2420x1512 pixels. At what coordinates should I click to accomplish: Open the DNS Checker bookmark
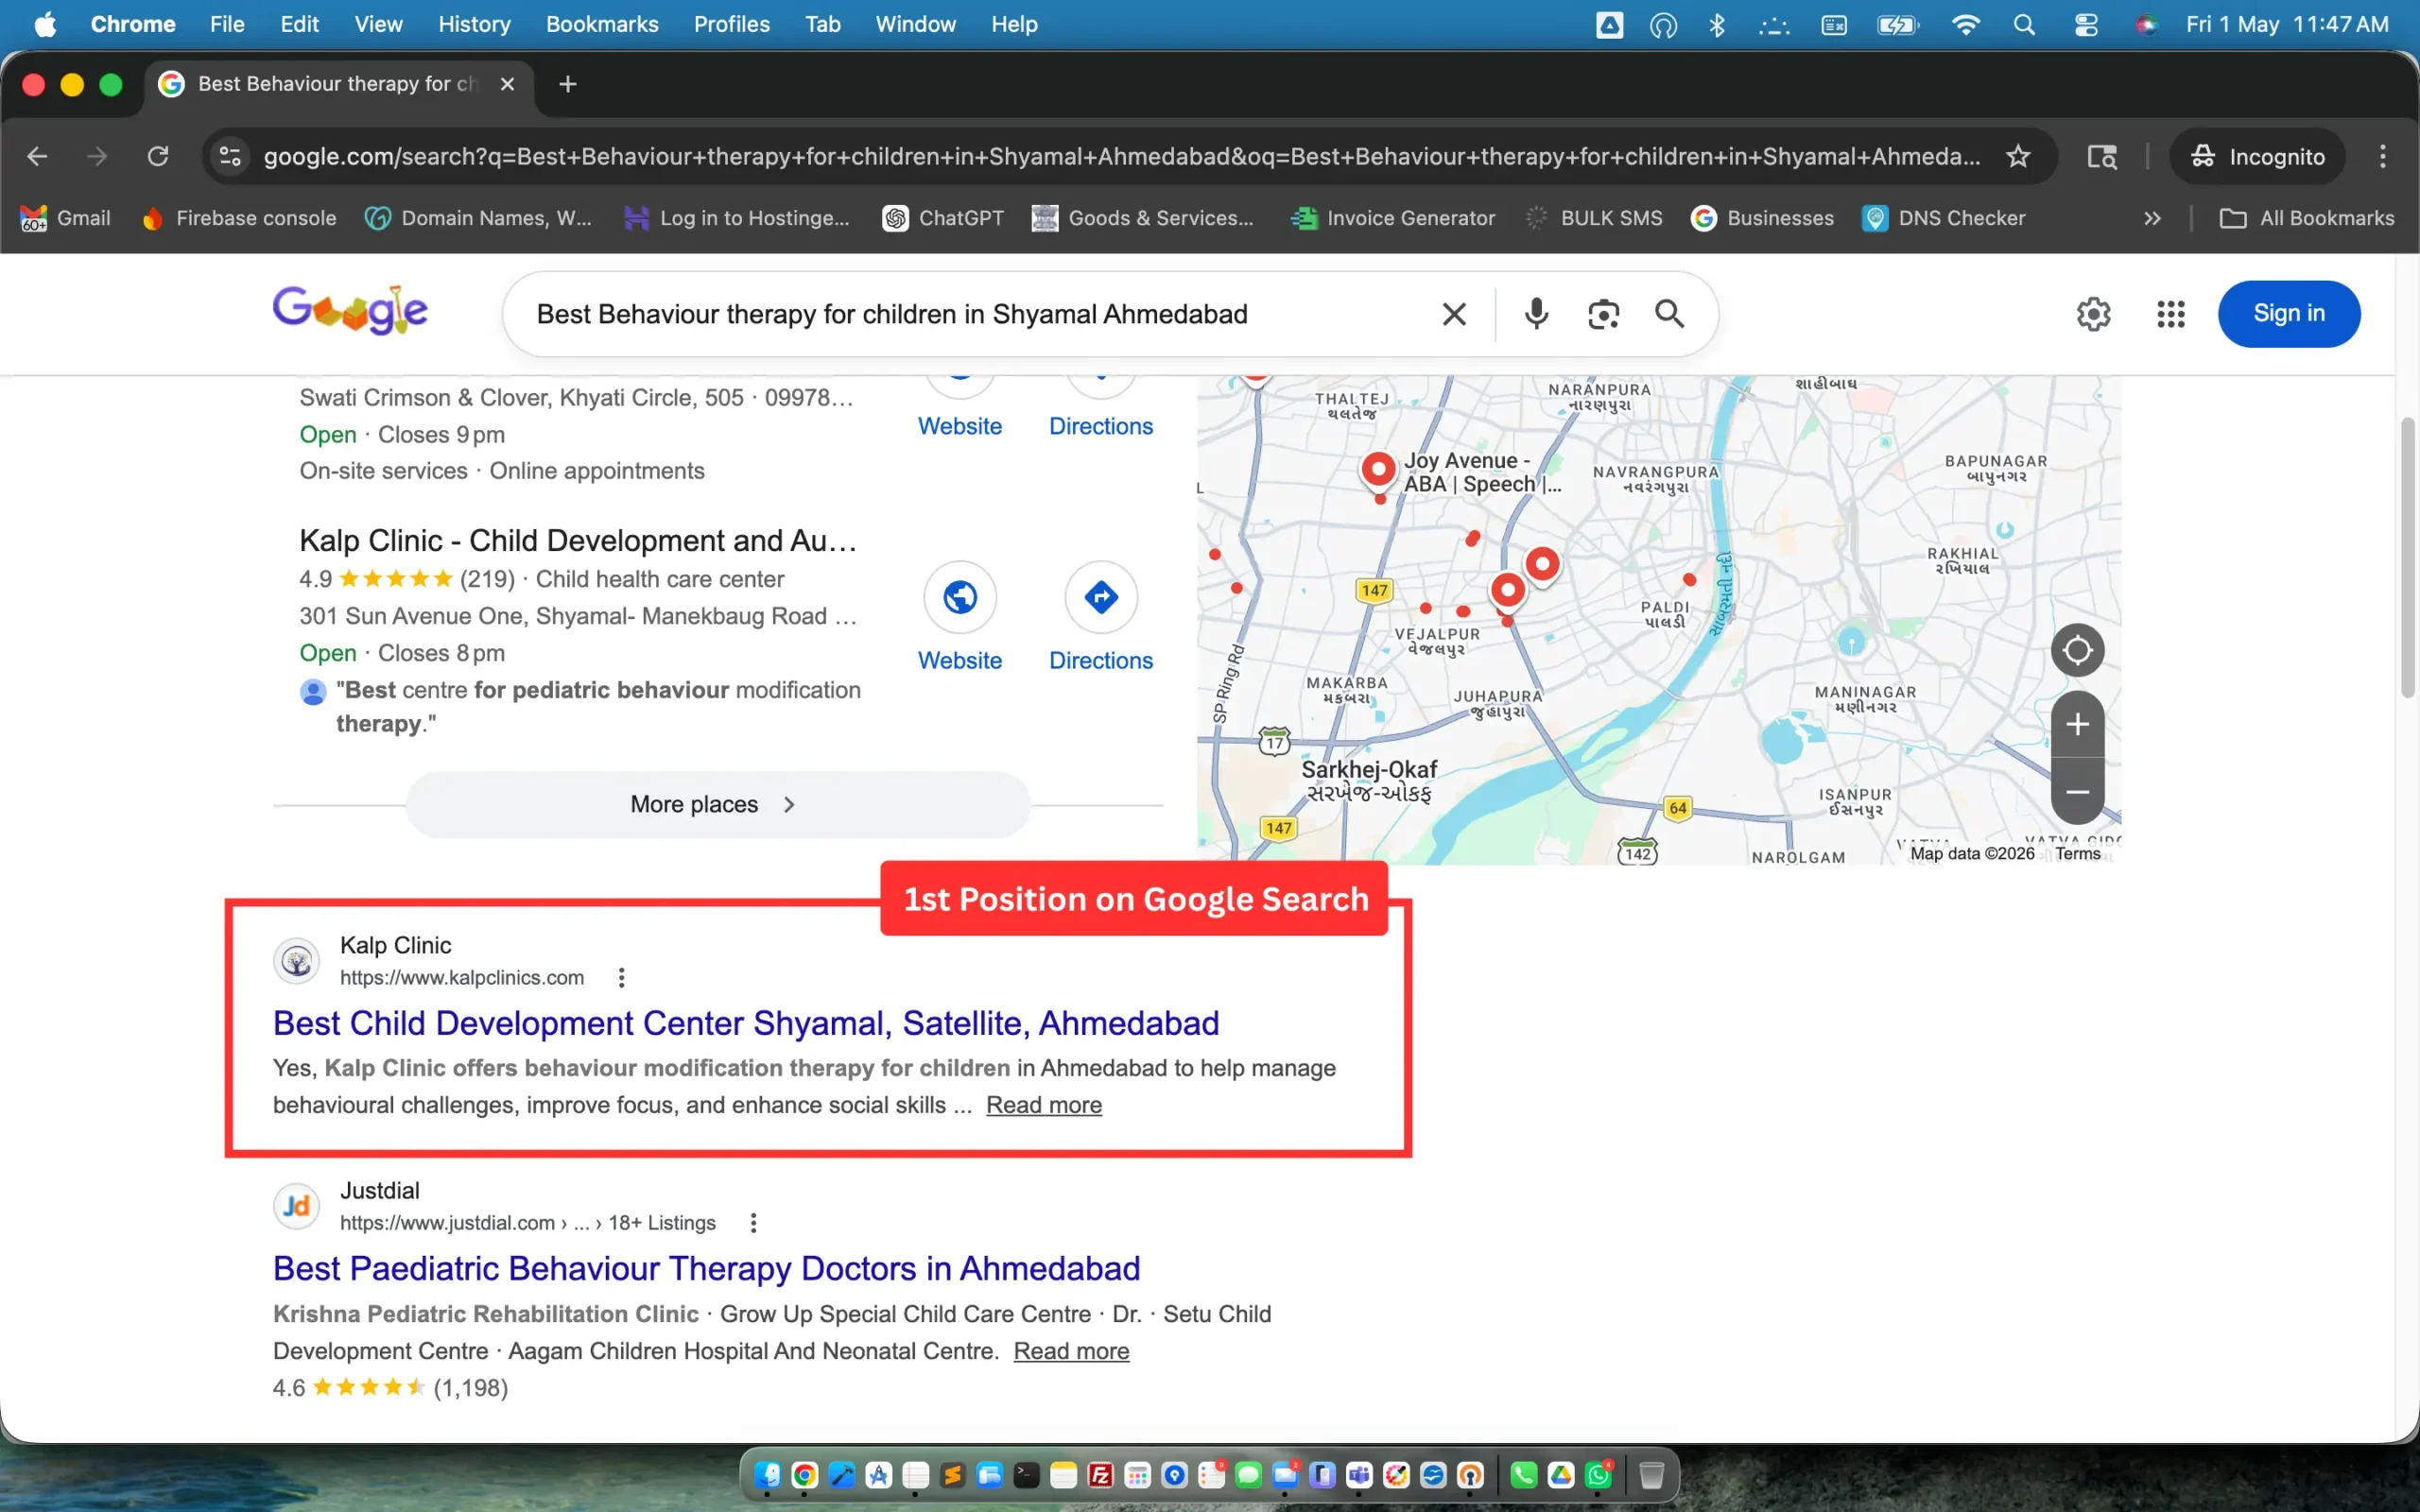click(1944, 218)
